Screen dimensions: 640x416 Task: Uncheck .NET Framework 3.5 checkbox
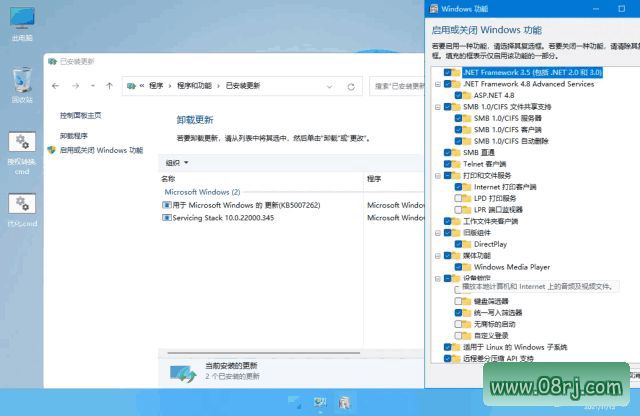[x=447, y=72]
